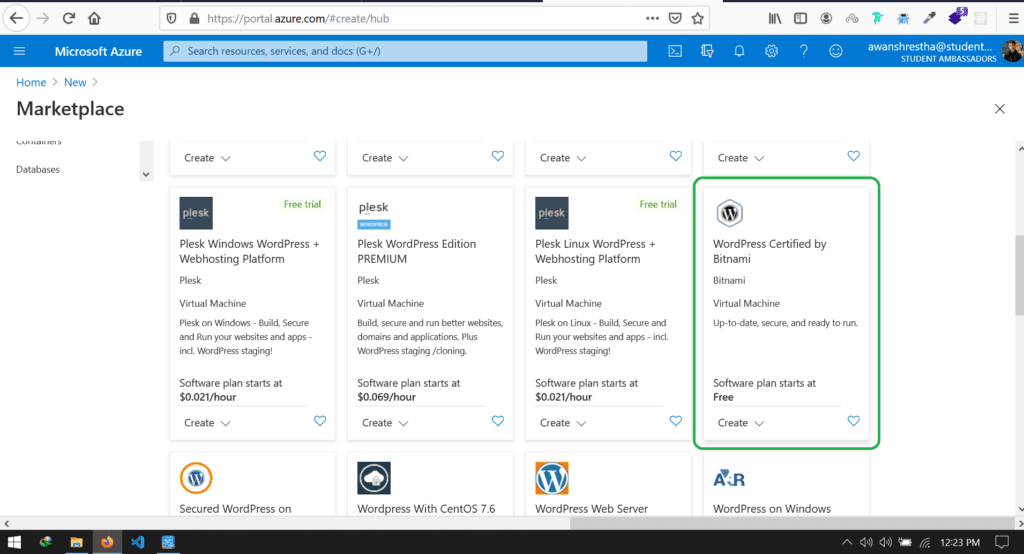Screen dimensions: 1024x554
Task: Expand Create on Plesk Windows WordPress card
Action: pos(207,423)
